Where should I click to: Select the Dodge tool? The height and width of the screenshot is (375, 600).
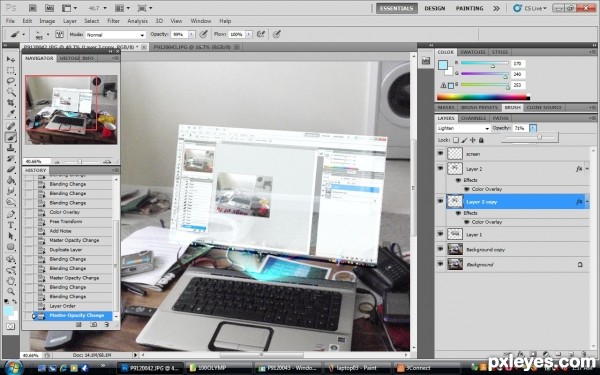11,202
